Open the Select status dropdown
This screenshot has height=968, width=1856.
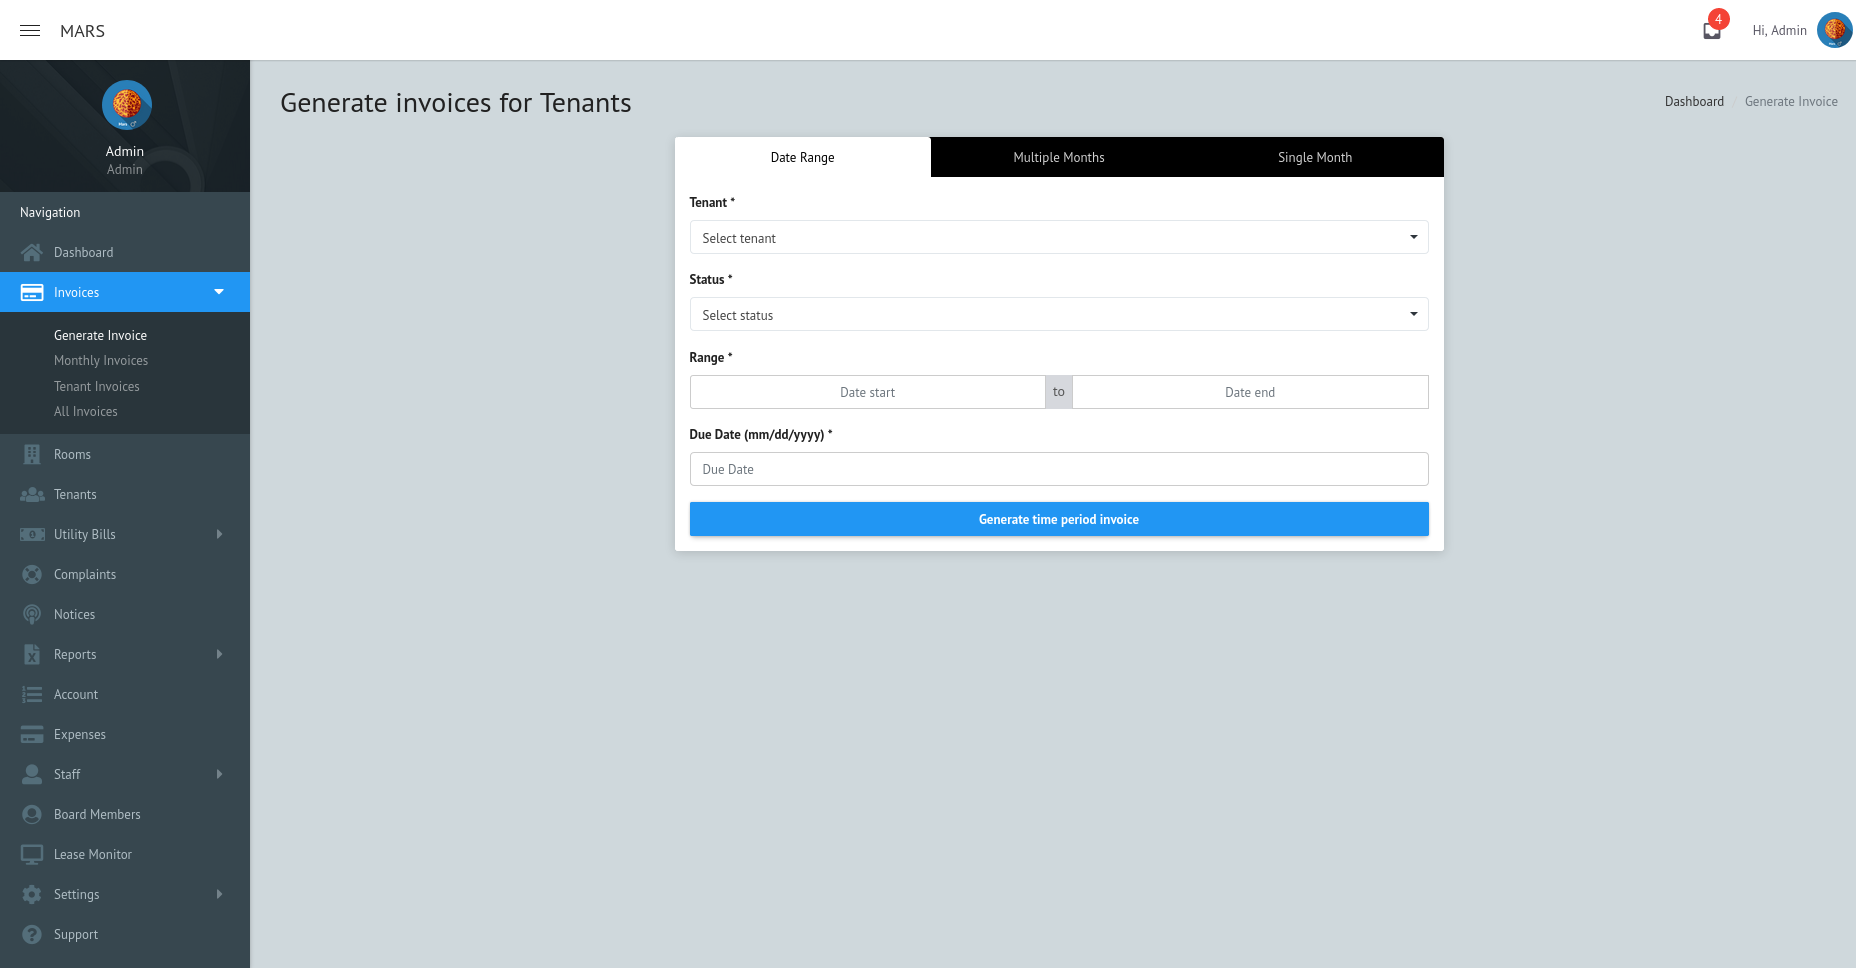1058,314
